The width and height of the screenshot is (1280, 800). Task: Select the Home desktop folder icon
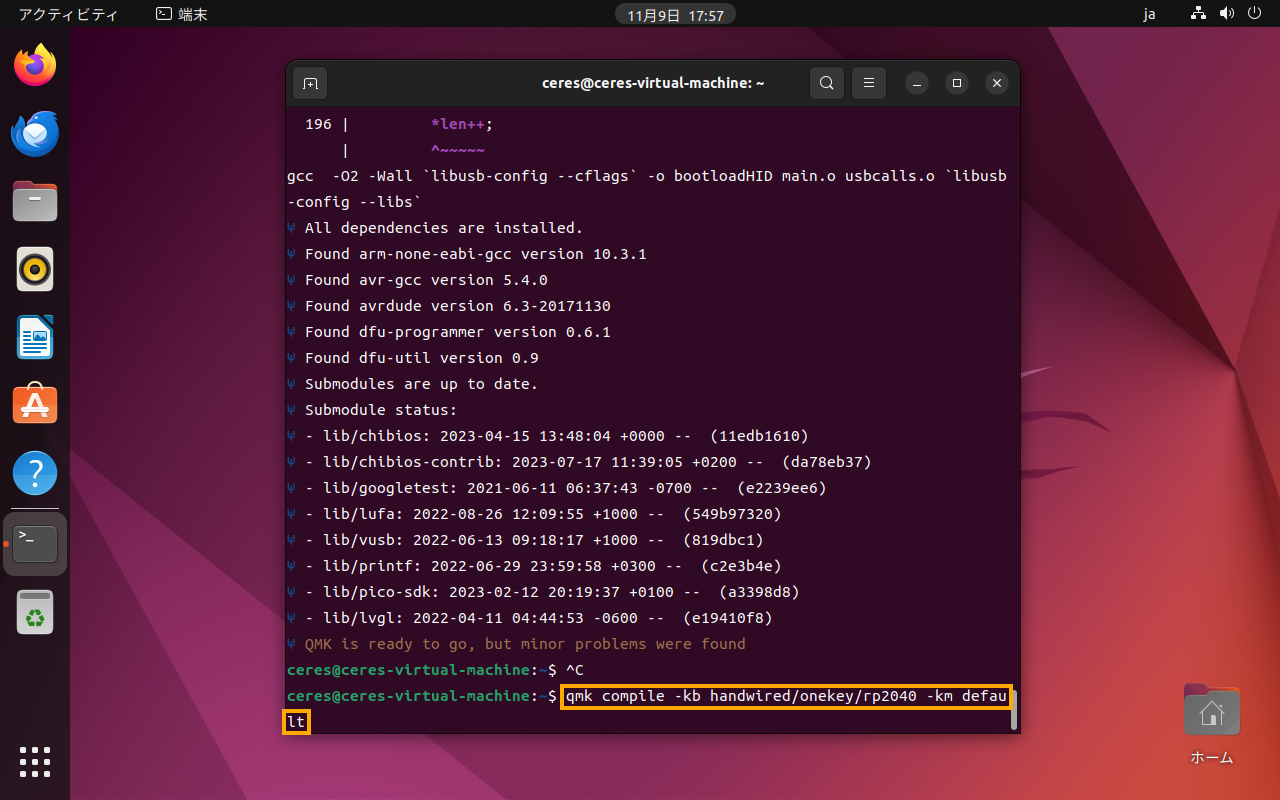(1211, 723)
